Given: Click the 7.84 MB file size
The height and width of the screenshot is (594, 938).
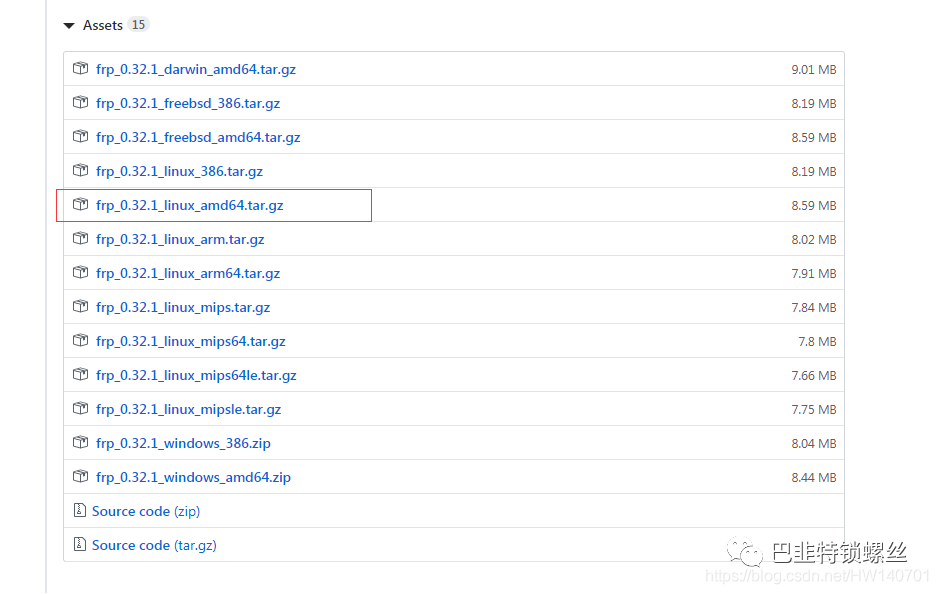Looking at the screenshot, I should (x=814, y=308).
